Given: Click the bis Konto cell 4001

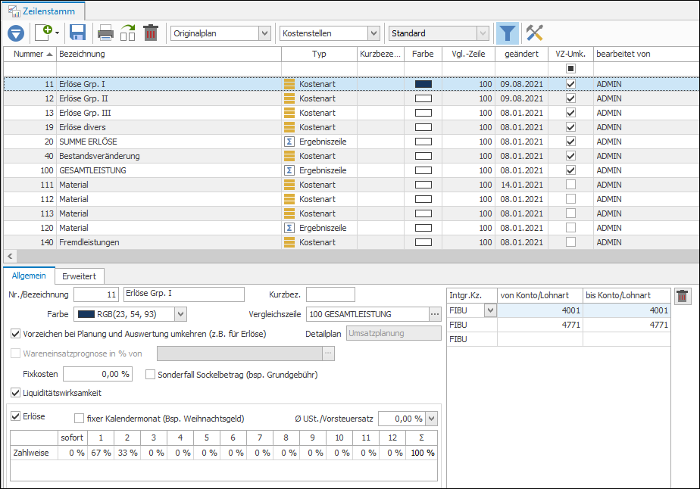Looking at the screenshot, I should [x=626, y=310].
